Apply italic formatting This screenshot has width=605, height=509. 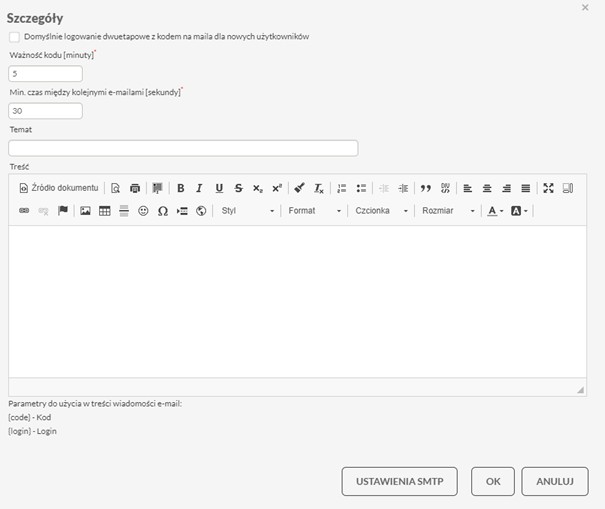click(200, 188)
